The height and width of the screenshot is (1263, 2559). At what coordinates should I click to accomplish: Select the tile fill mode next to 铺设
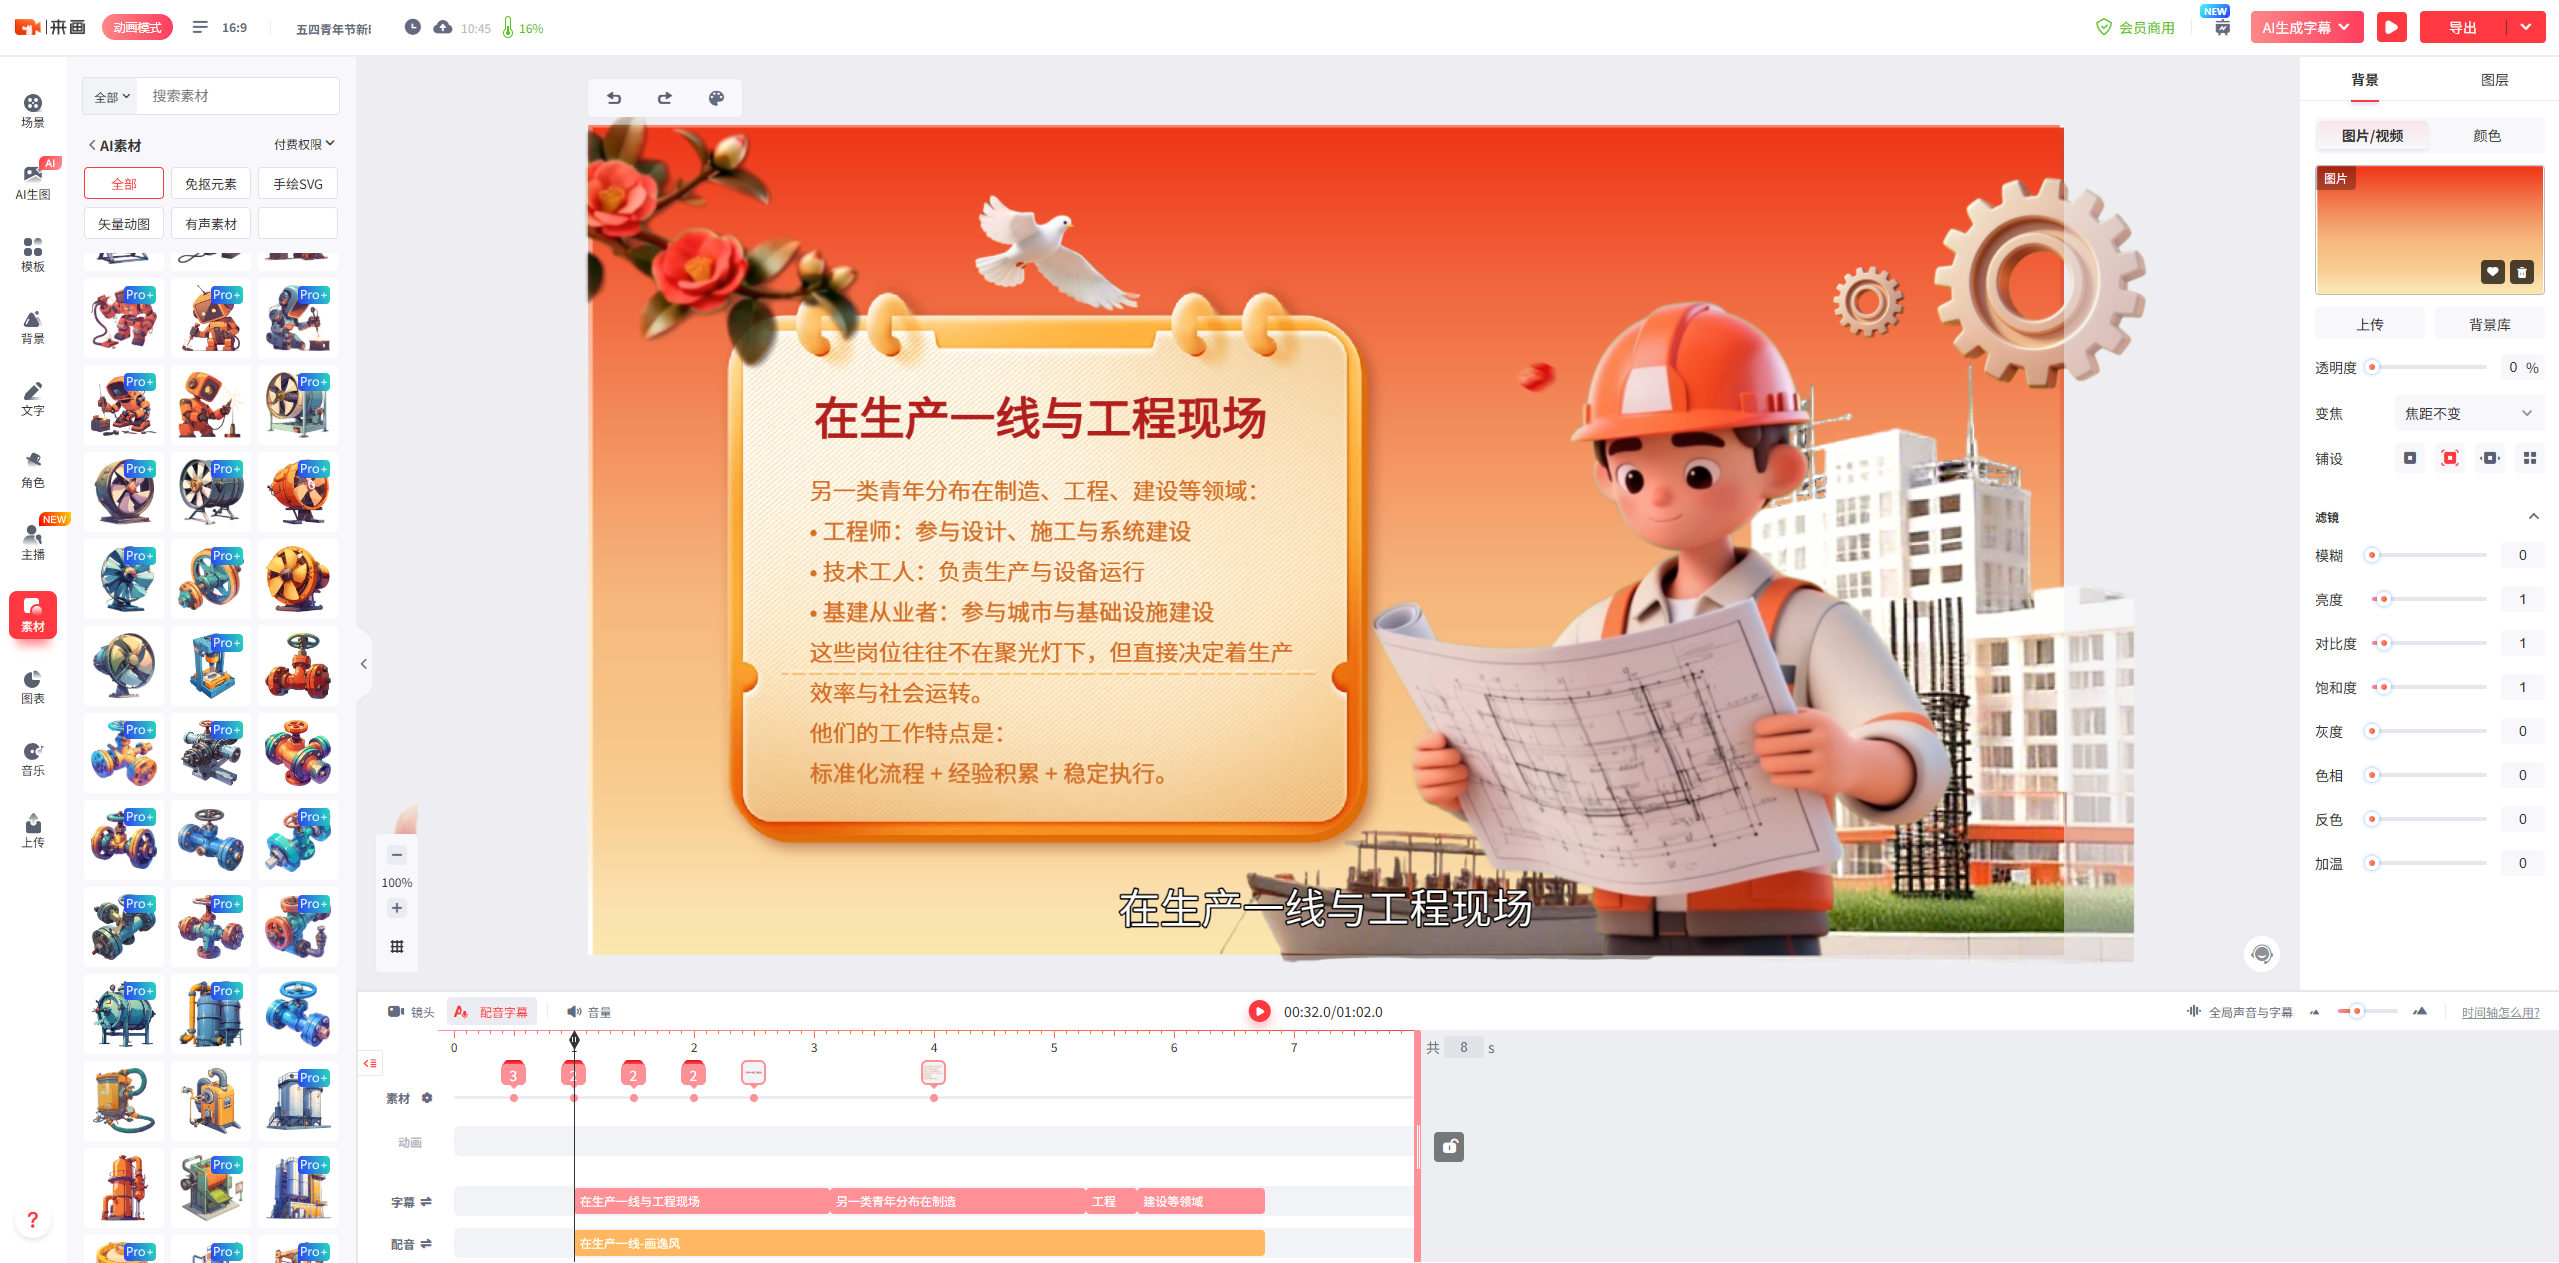(2532, 457)
